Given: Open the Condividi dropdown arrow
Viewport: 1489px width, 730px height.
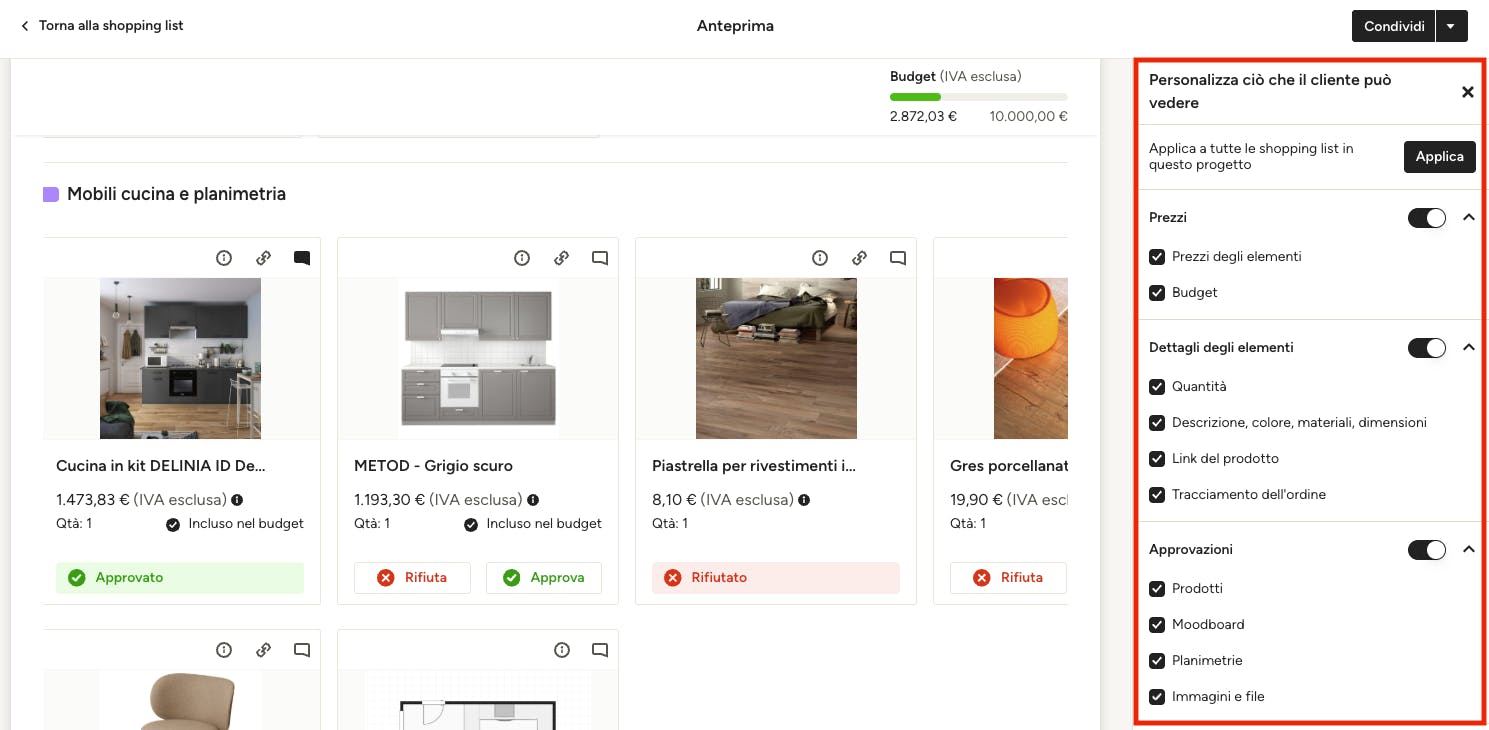Looking at the screenshot, I should [x=1451, y=26].
